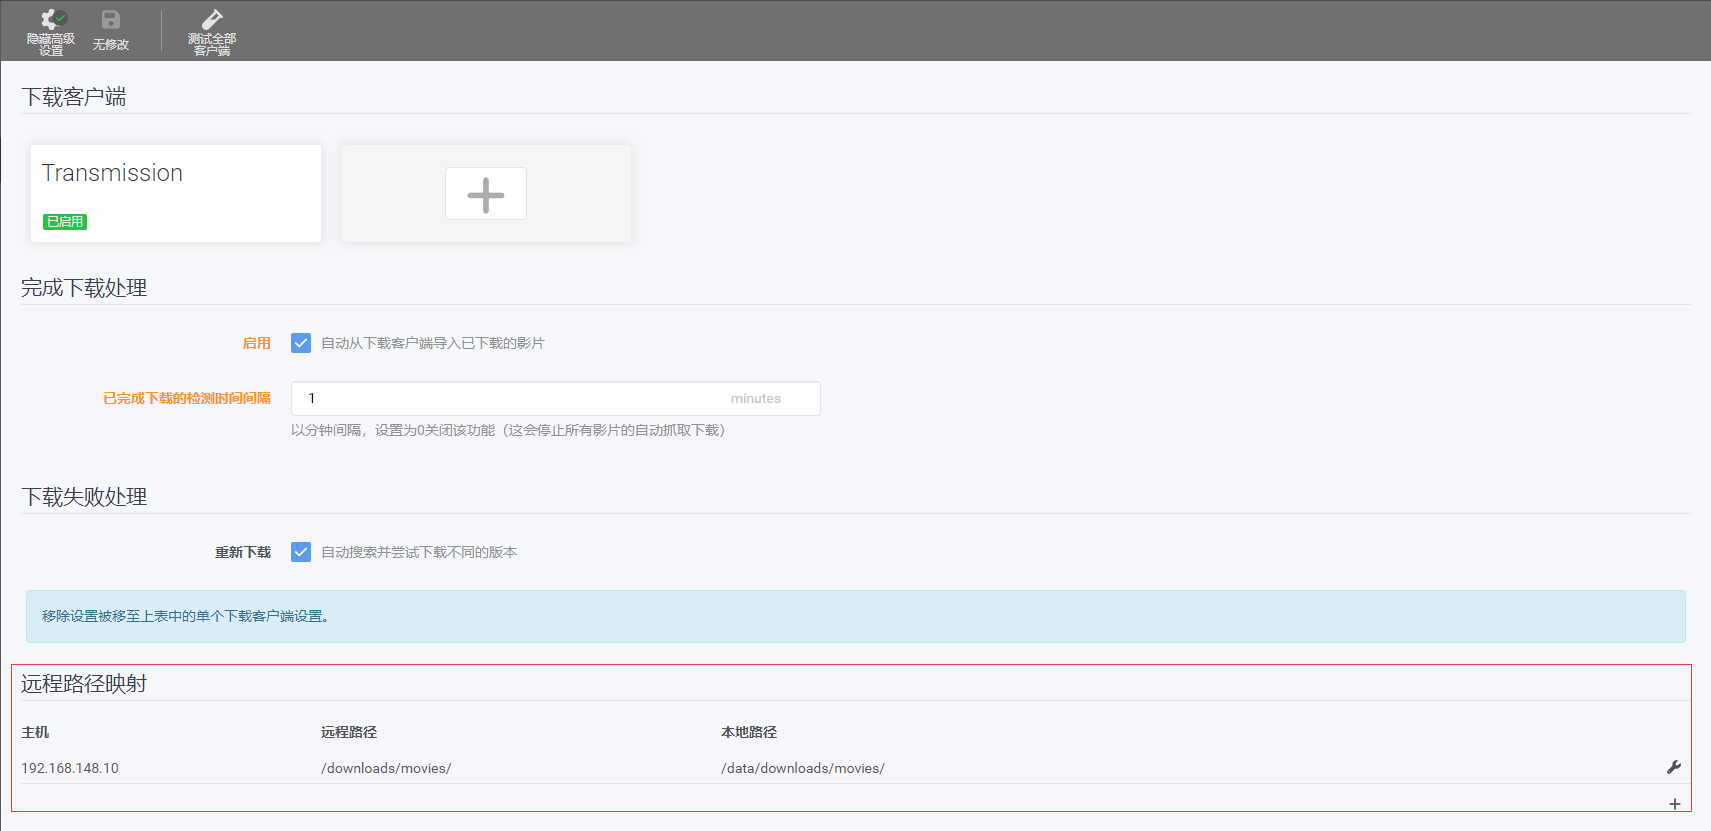Click the 主机 column header

[35, 732]
